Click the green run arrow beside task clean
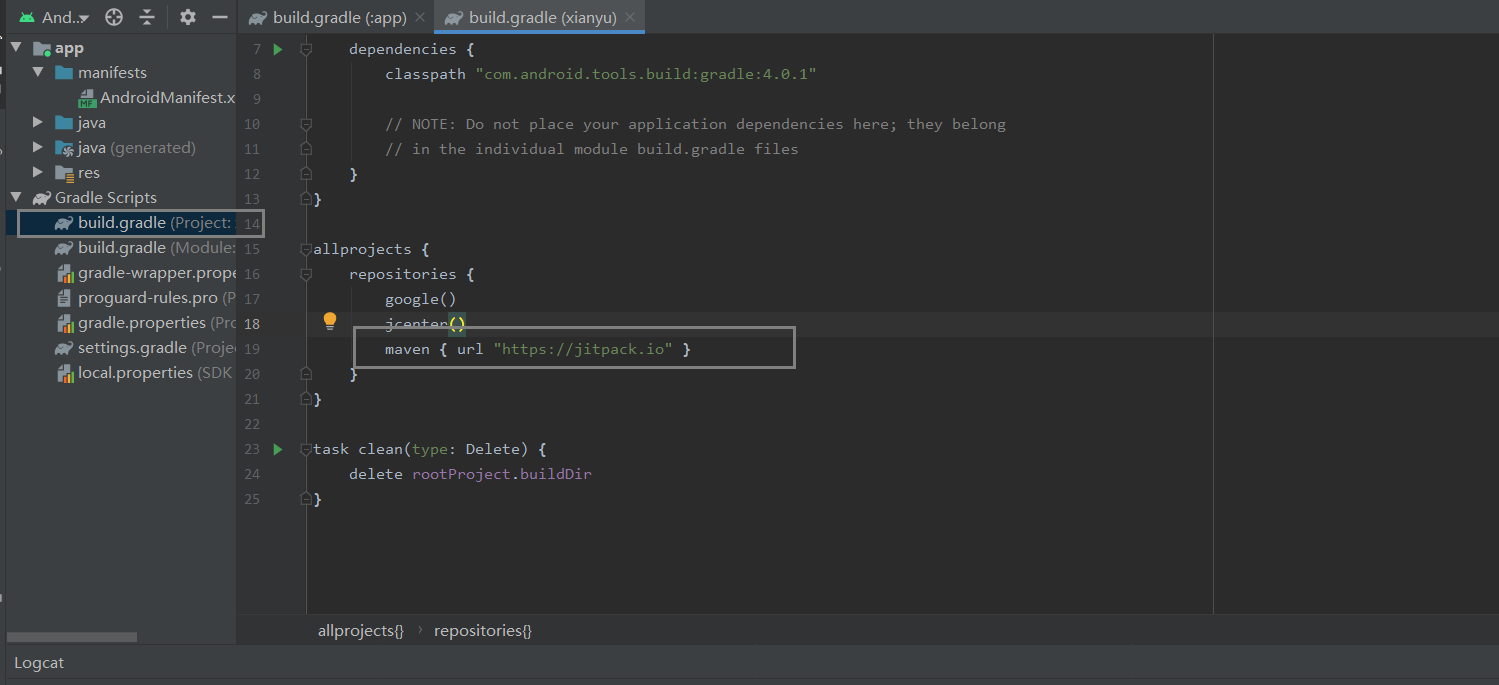Screen dimensions: 1499x685 point(278,449)
